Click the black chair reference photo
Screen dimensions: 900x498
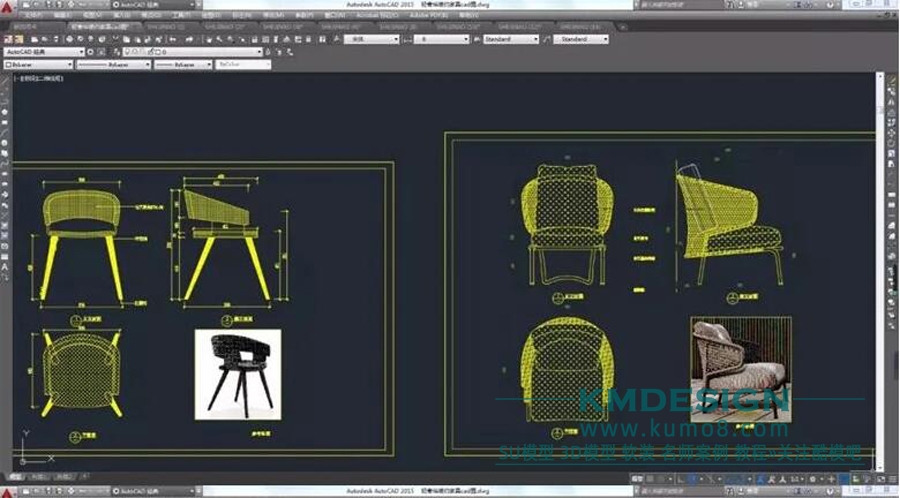click(x=238, y=374)
